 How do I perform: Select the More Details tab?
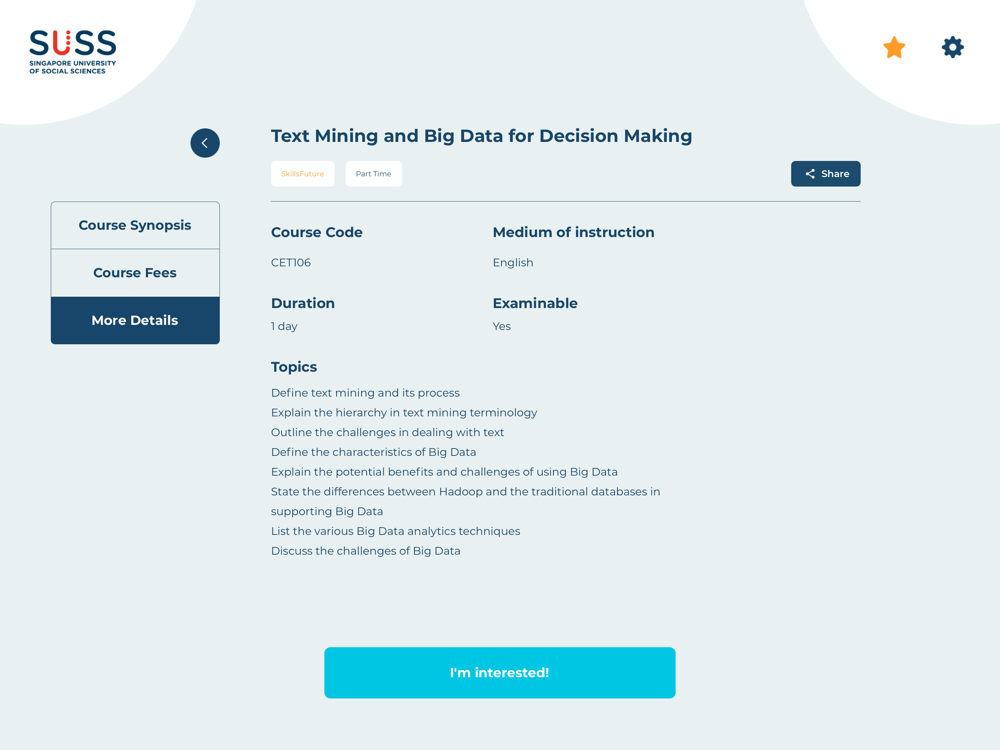click(x=135, y=320)
